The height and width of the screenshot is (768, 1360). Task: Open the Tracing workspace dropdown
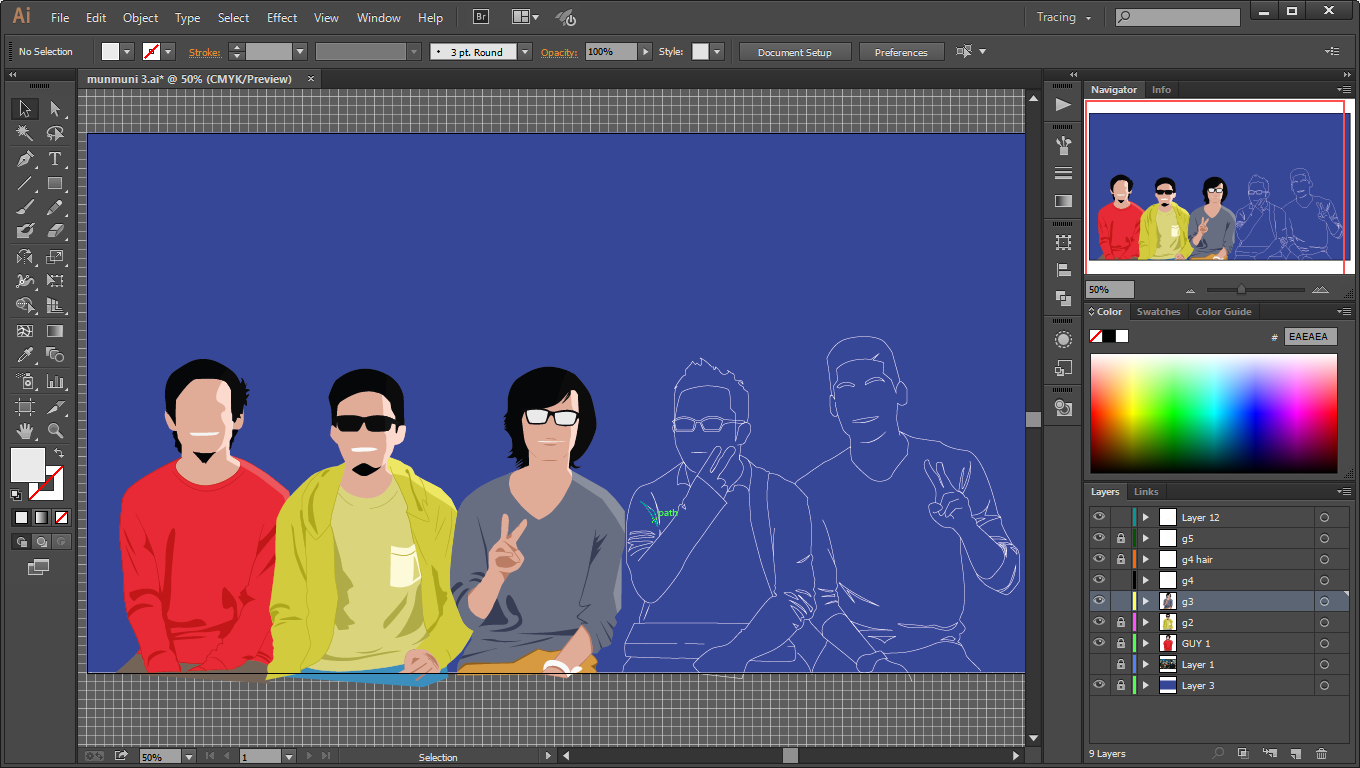1063,17
